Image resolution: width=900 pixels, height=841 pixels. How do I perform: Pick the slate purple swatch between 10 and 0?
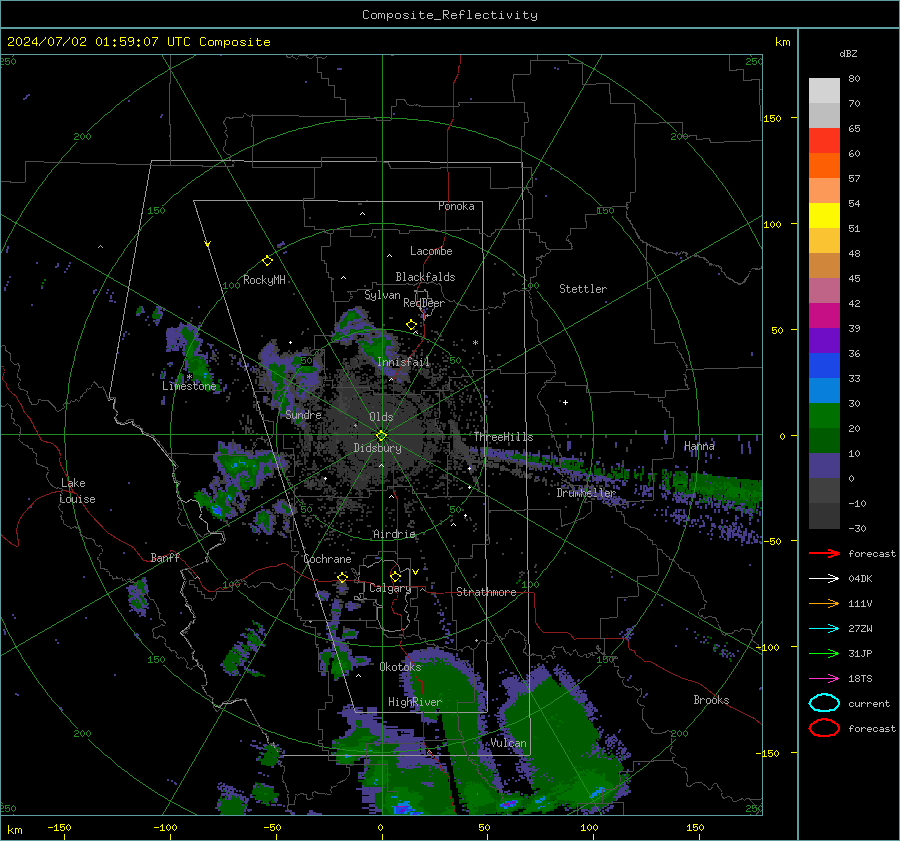824,466
